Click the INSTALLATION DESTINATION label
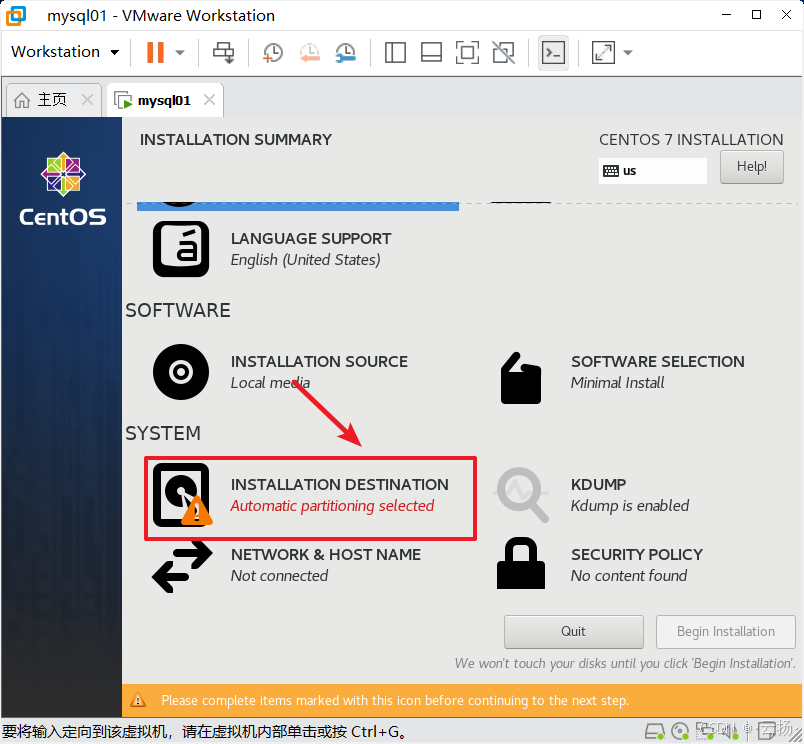The width and height of the screenshot is (804, 744). tap(339, 485)
